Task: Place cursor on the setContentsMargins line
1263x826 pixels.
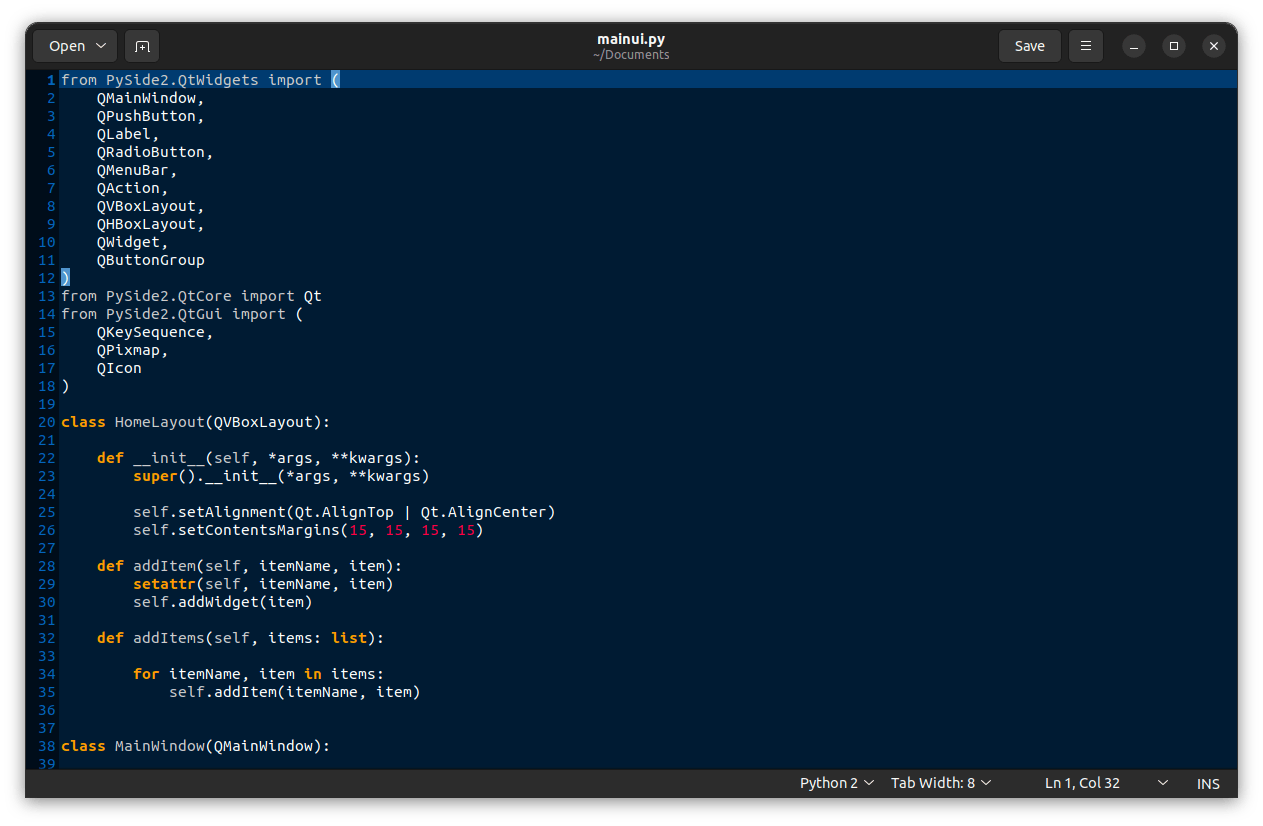Action: pyautogui.click(x=308, y=530)
